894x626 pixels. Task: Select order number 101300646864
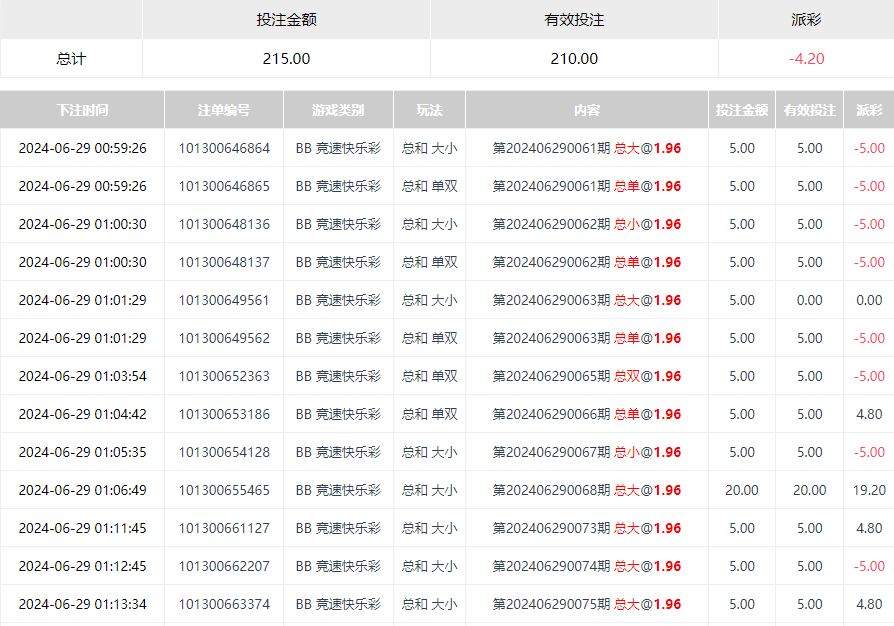pos(224,148)
